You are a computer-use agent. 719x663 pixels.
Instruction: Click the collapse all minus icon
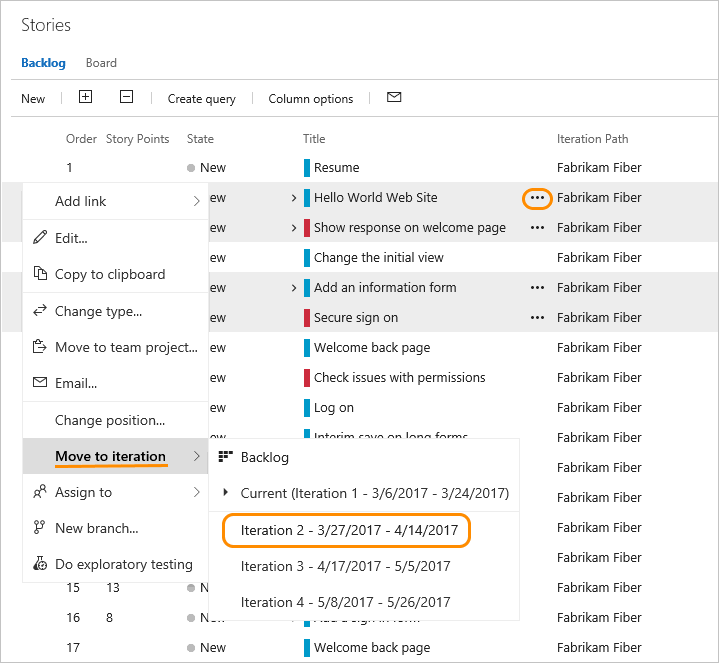click(x=126, y=97)
